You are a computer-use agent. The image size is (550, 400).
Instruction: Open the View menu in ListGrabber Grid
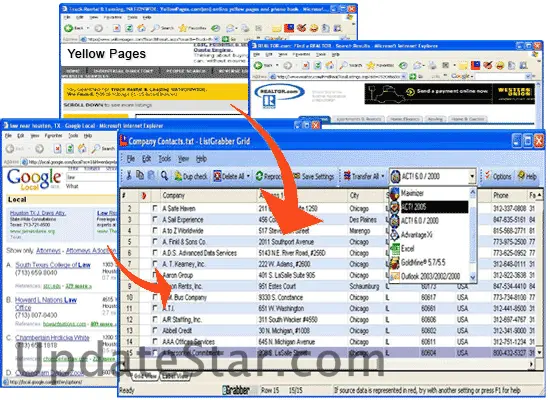pos(183,159)
